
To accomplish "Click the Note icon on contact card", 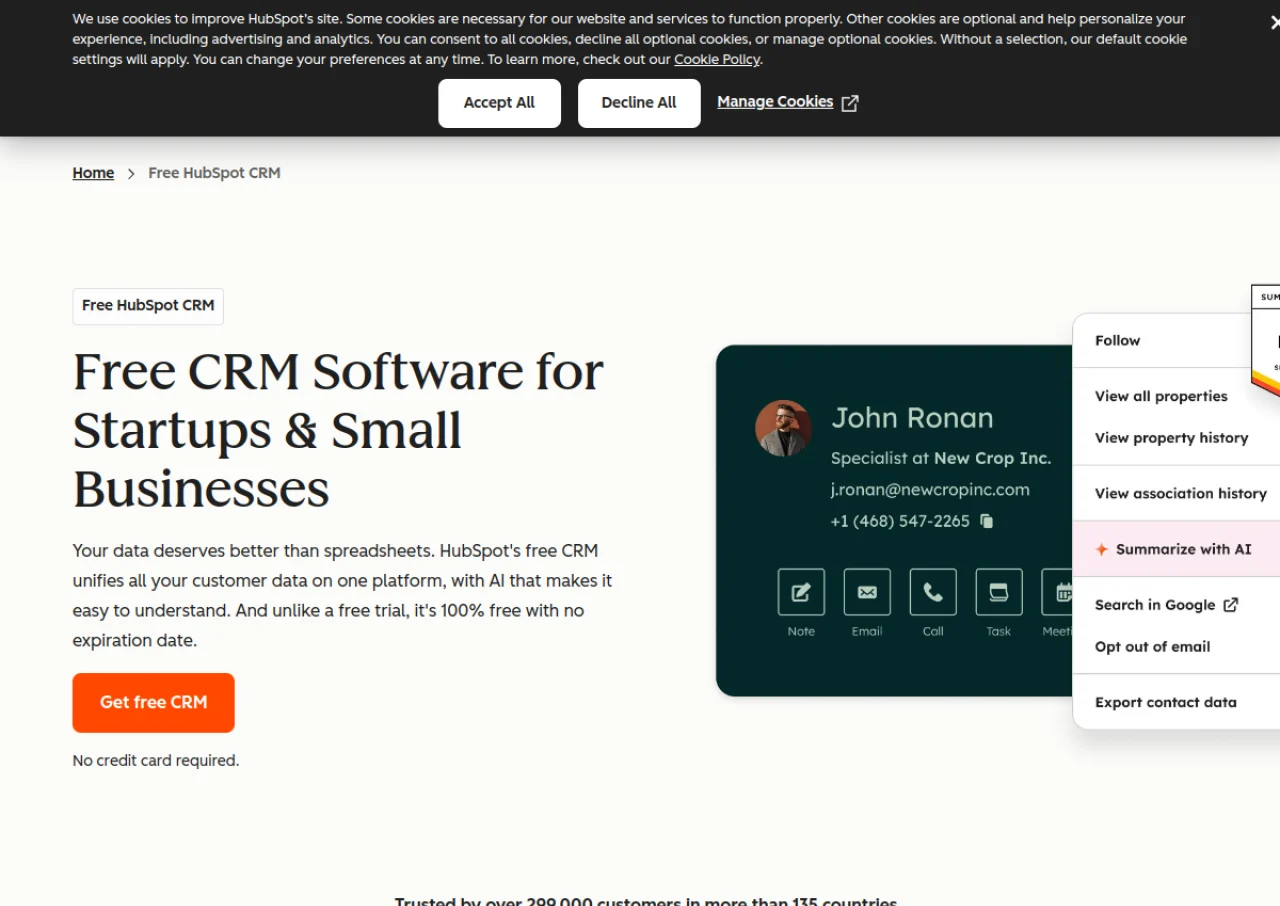I will (801, 592).
